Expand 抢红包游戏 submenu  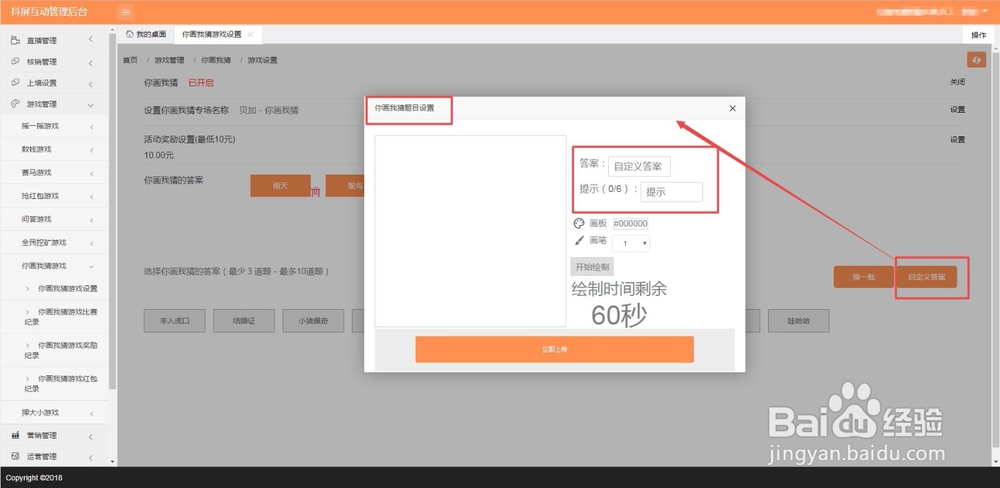pos(91,196)
